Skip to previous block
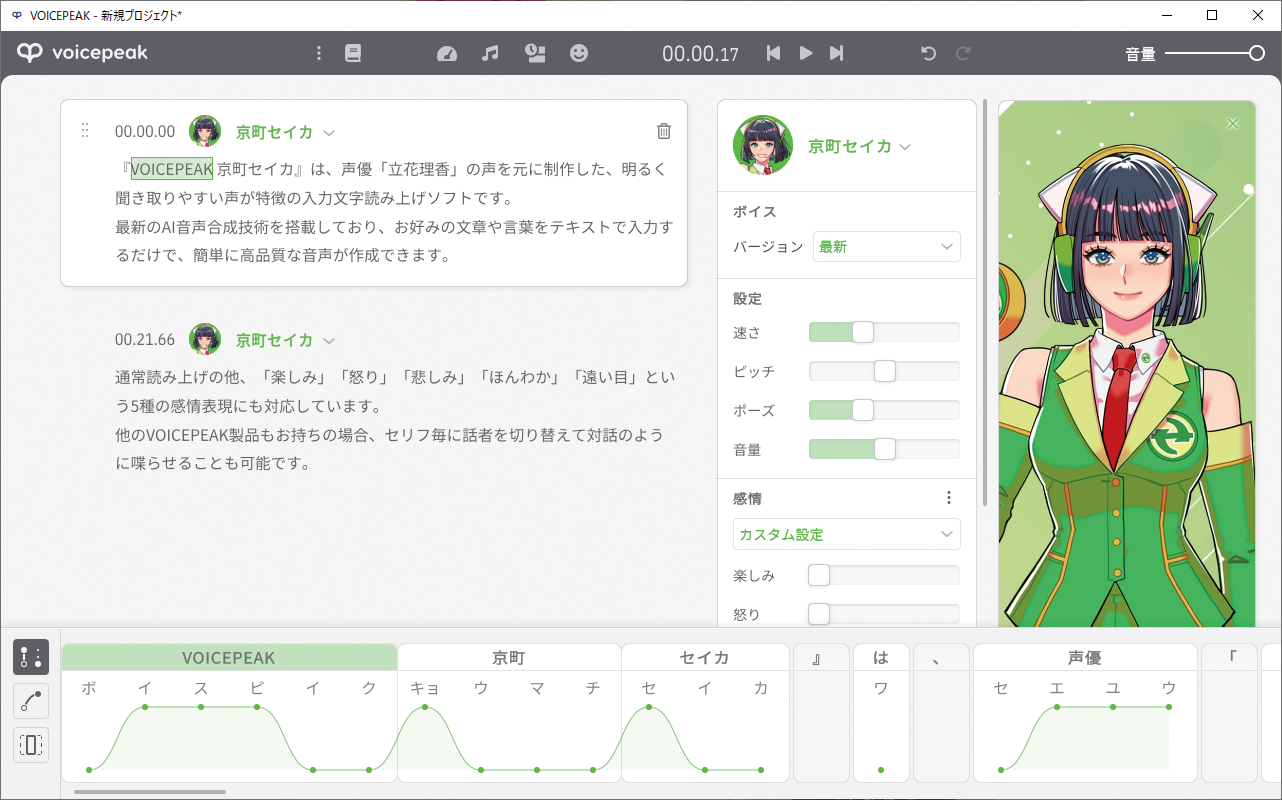The height and width of the screenshot is (800, 1282). [773, 53]
